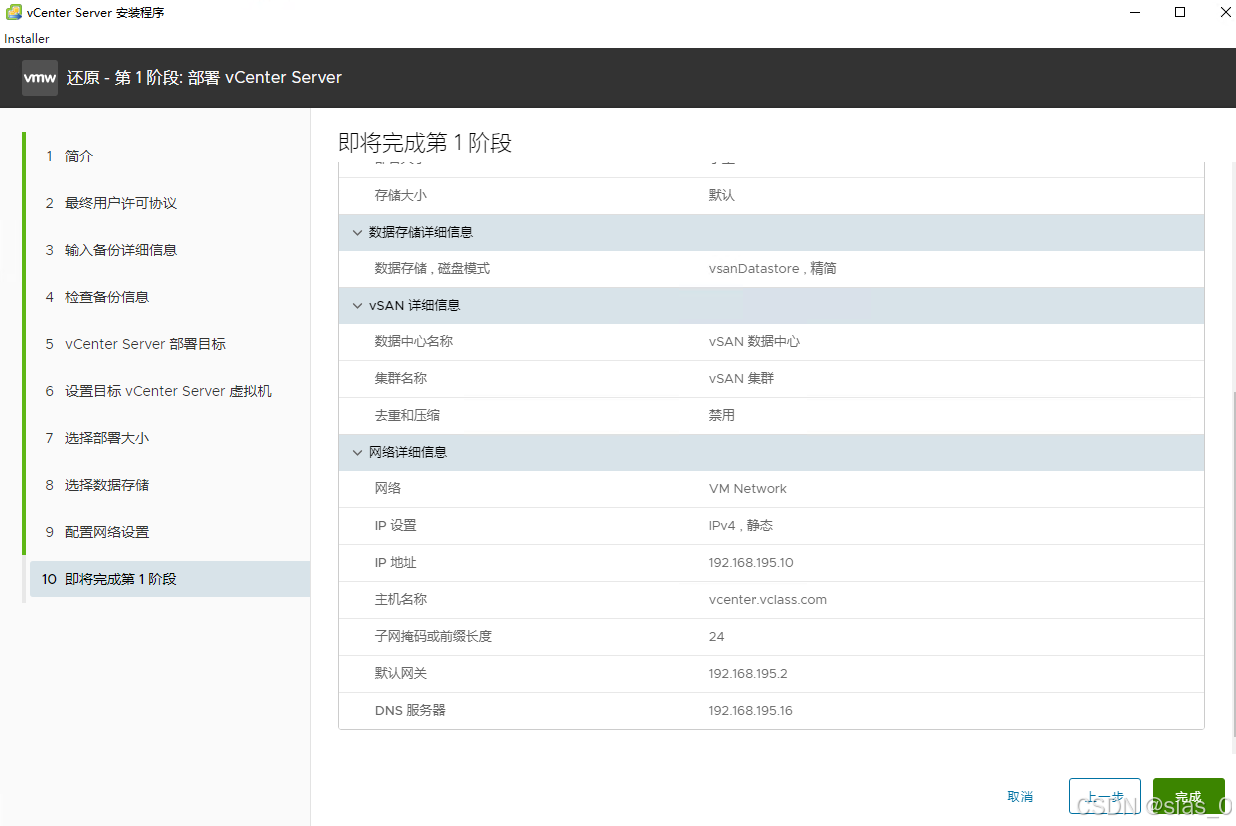Screen dimensions: 1236x826
Task: Click the 子网掩码或前缀长度 label
Action: click(433, 637)
